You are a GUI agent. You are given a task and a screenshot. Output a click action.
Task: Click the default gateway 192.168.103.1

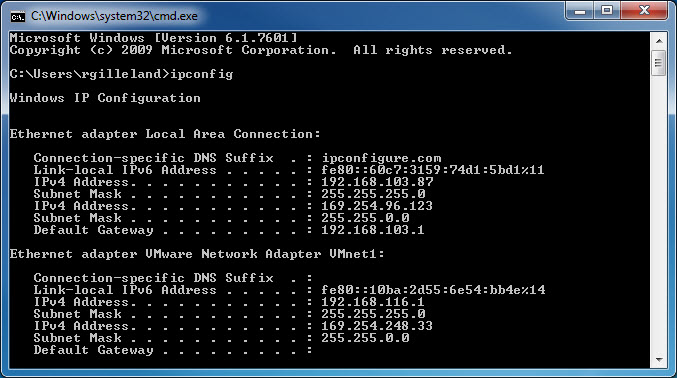coord(373,230)
